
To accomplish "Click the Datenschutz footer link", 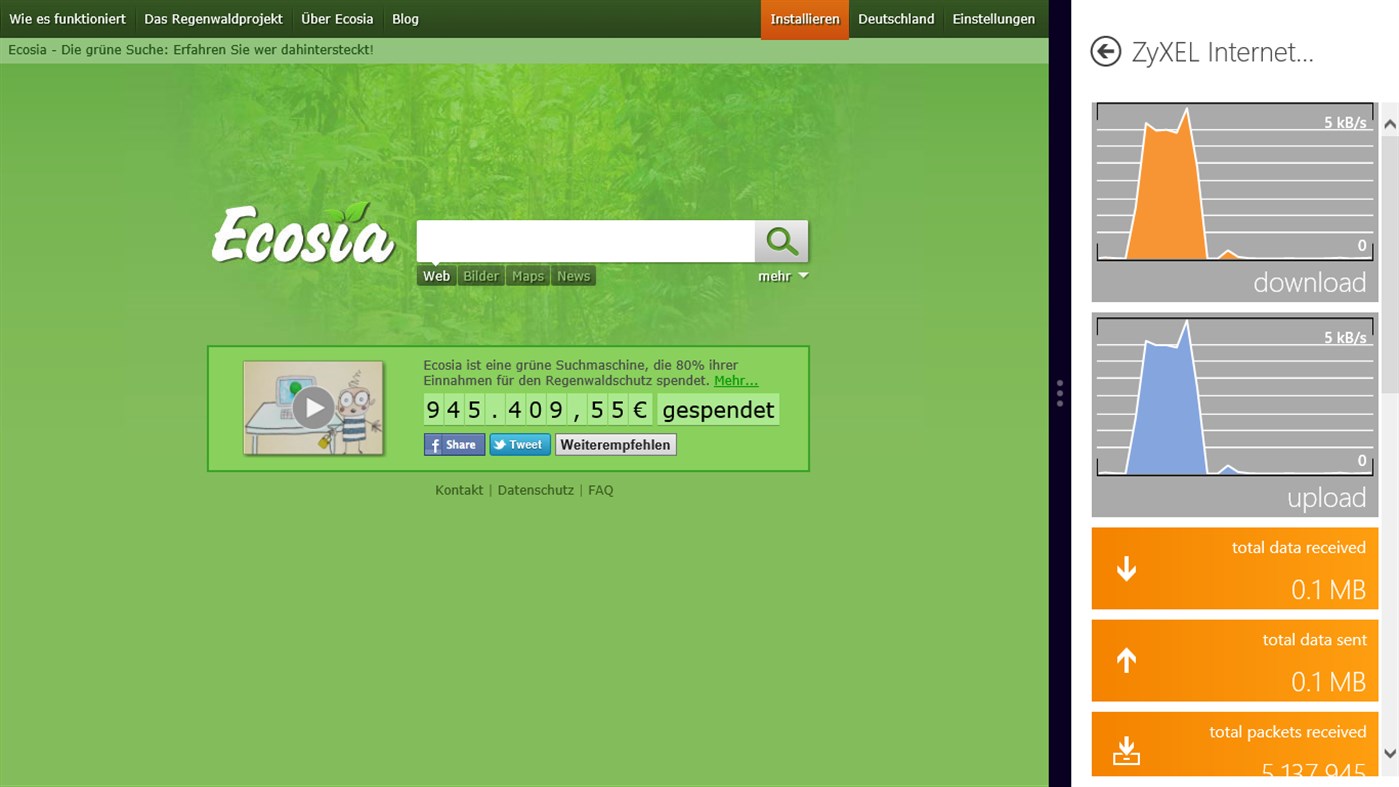I will pyautogui.click(x=535, y=490).
